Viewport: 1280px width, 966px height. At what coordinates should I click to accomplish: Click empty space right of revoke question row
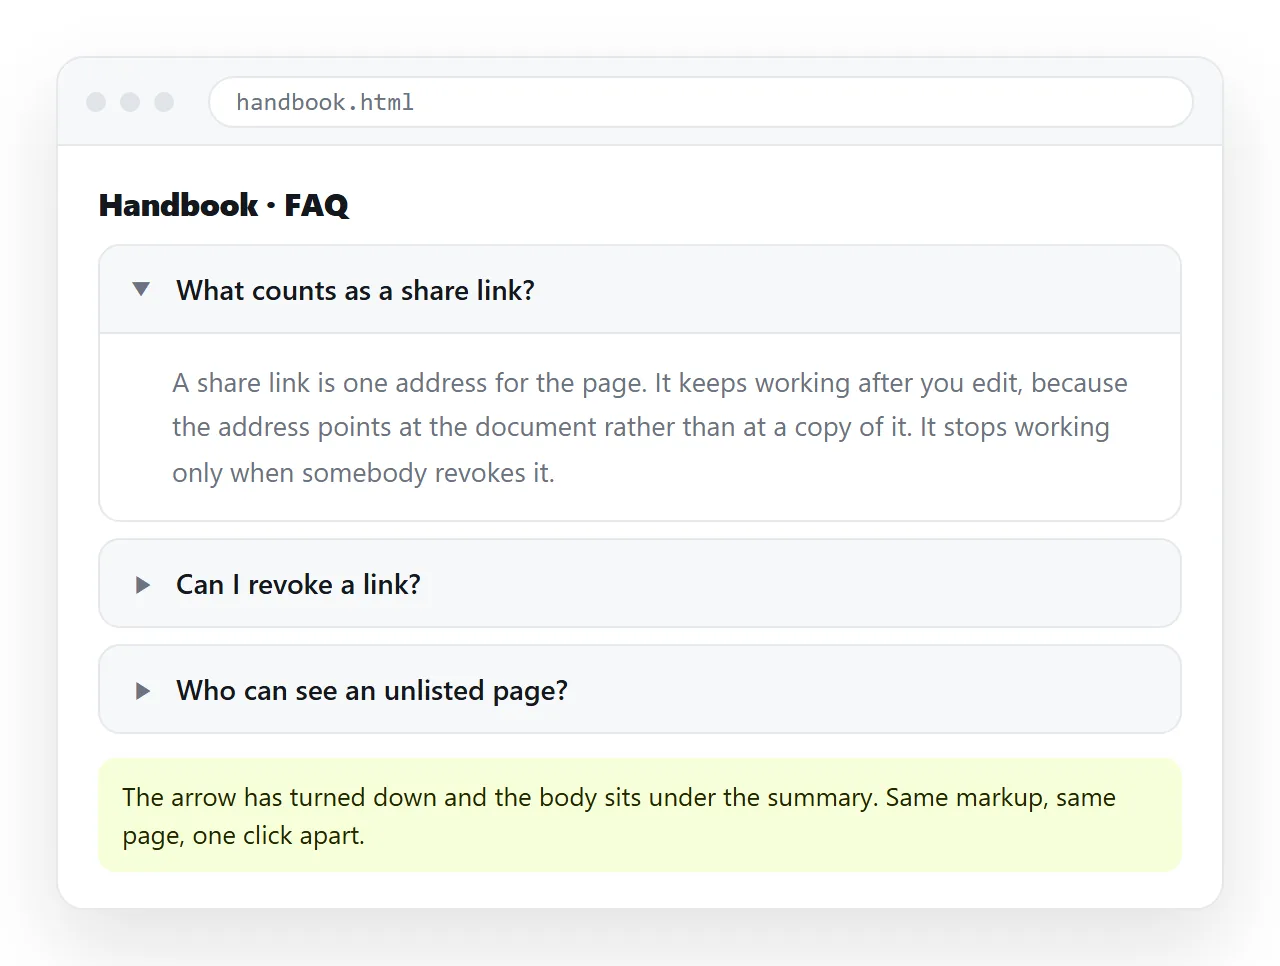(800, 584)
